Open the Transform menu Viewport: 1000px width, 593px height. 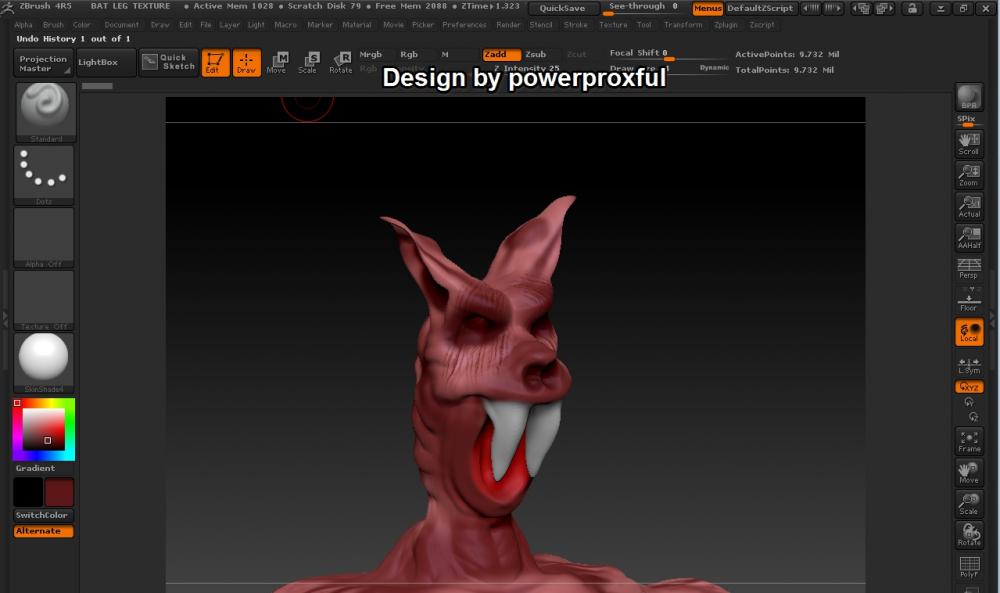tap(682, 25)
